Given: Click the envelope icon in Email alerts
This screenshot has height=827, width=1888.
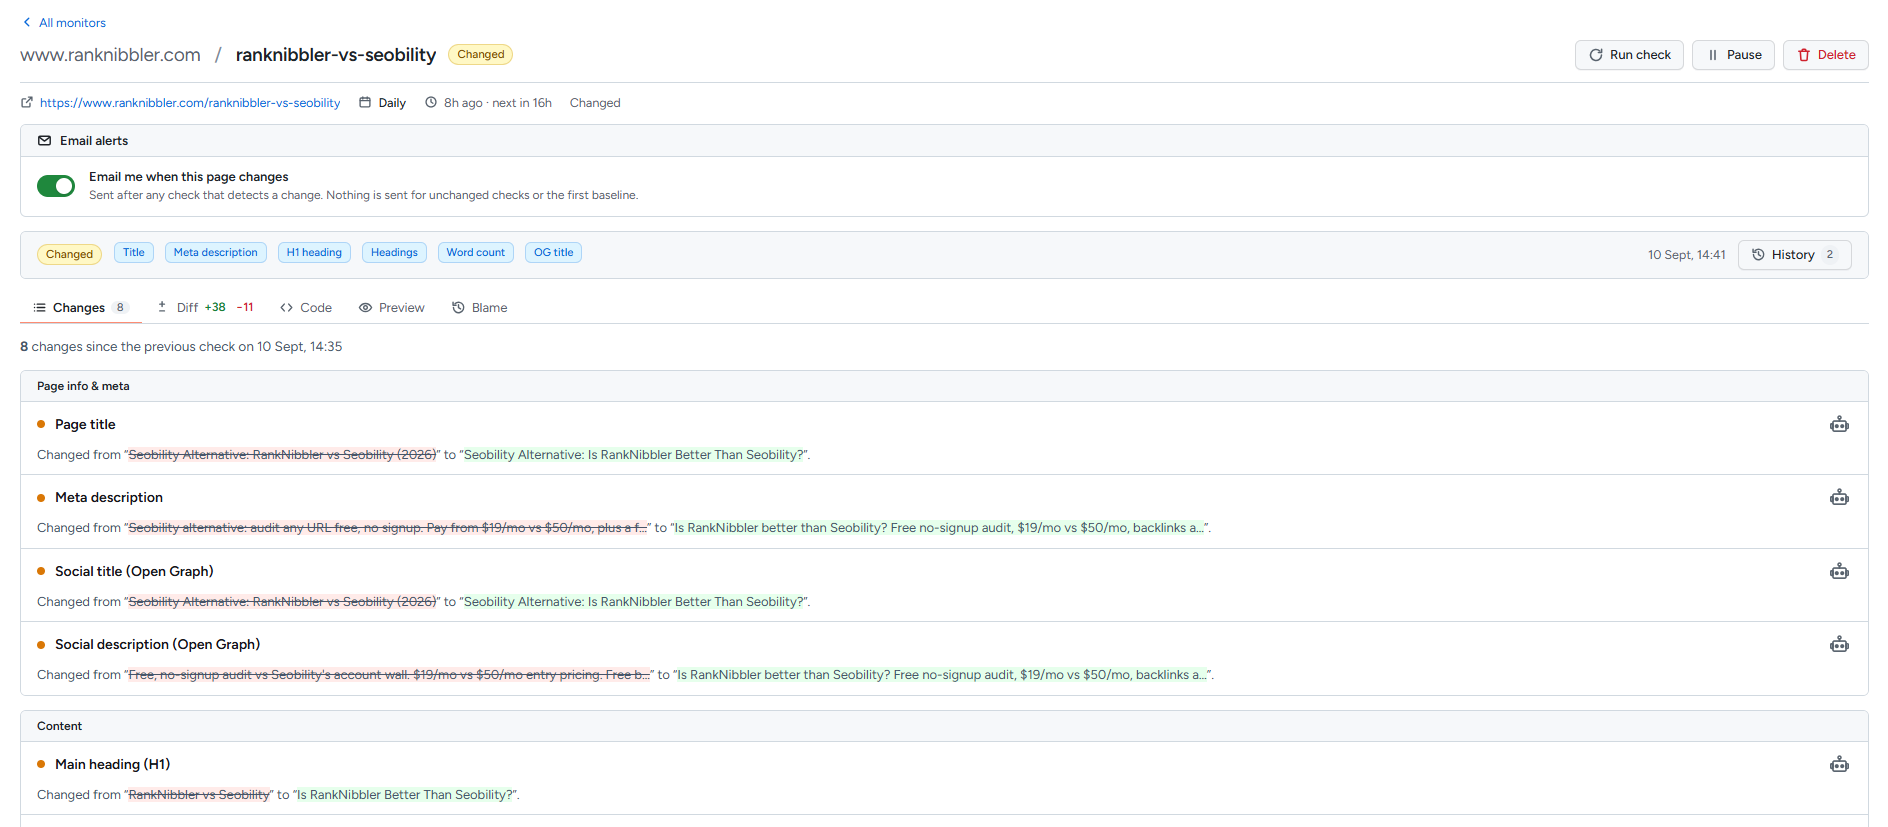Looking at the screenshot, I should point(45,141).
